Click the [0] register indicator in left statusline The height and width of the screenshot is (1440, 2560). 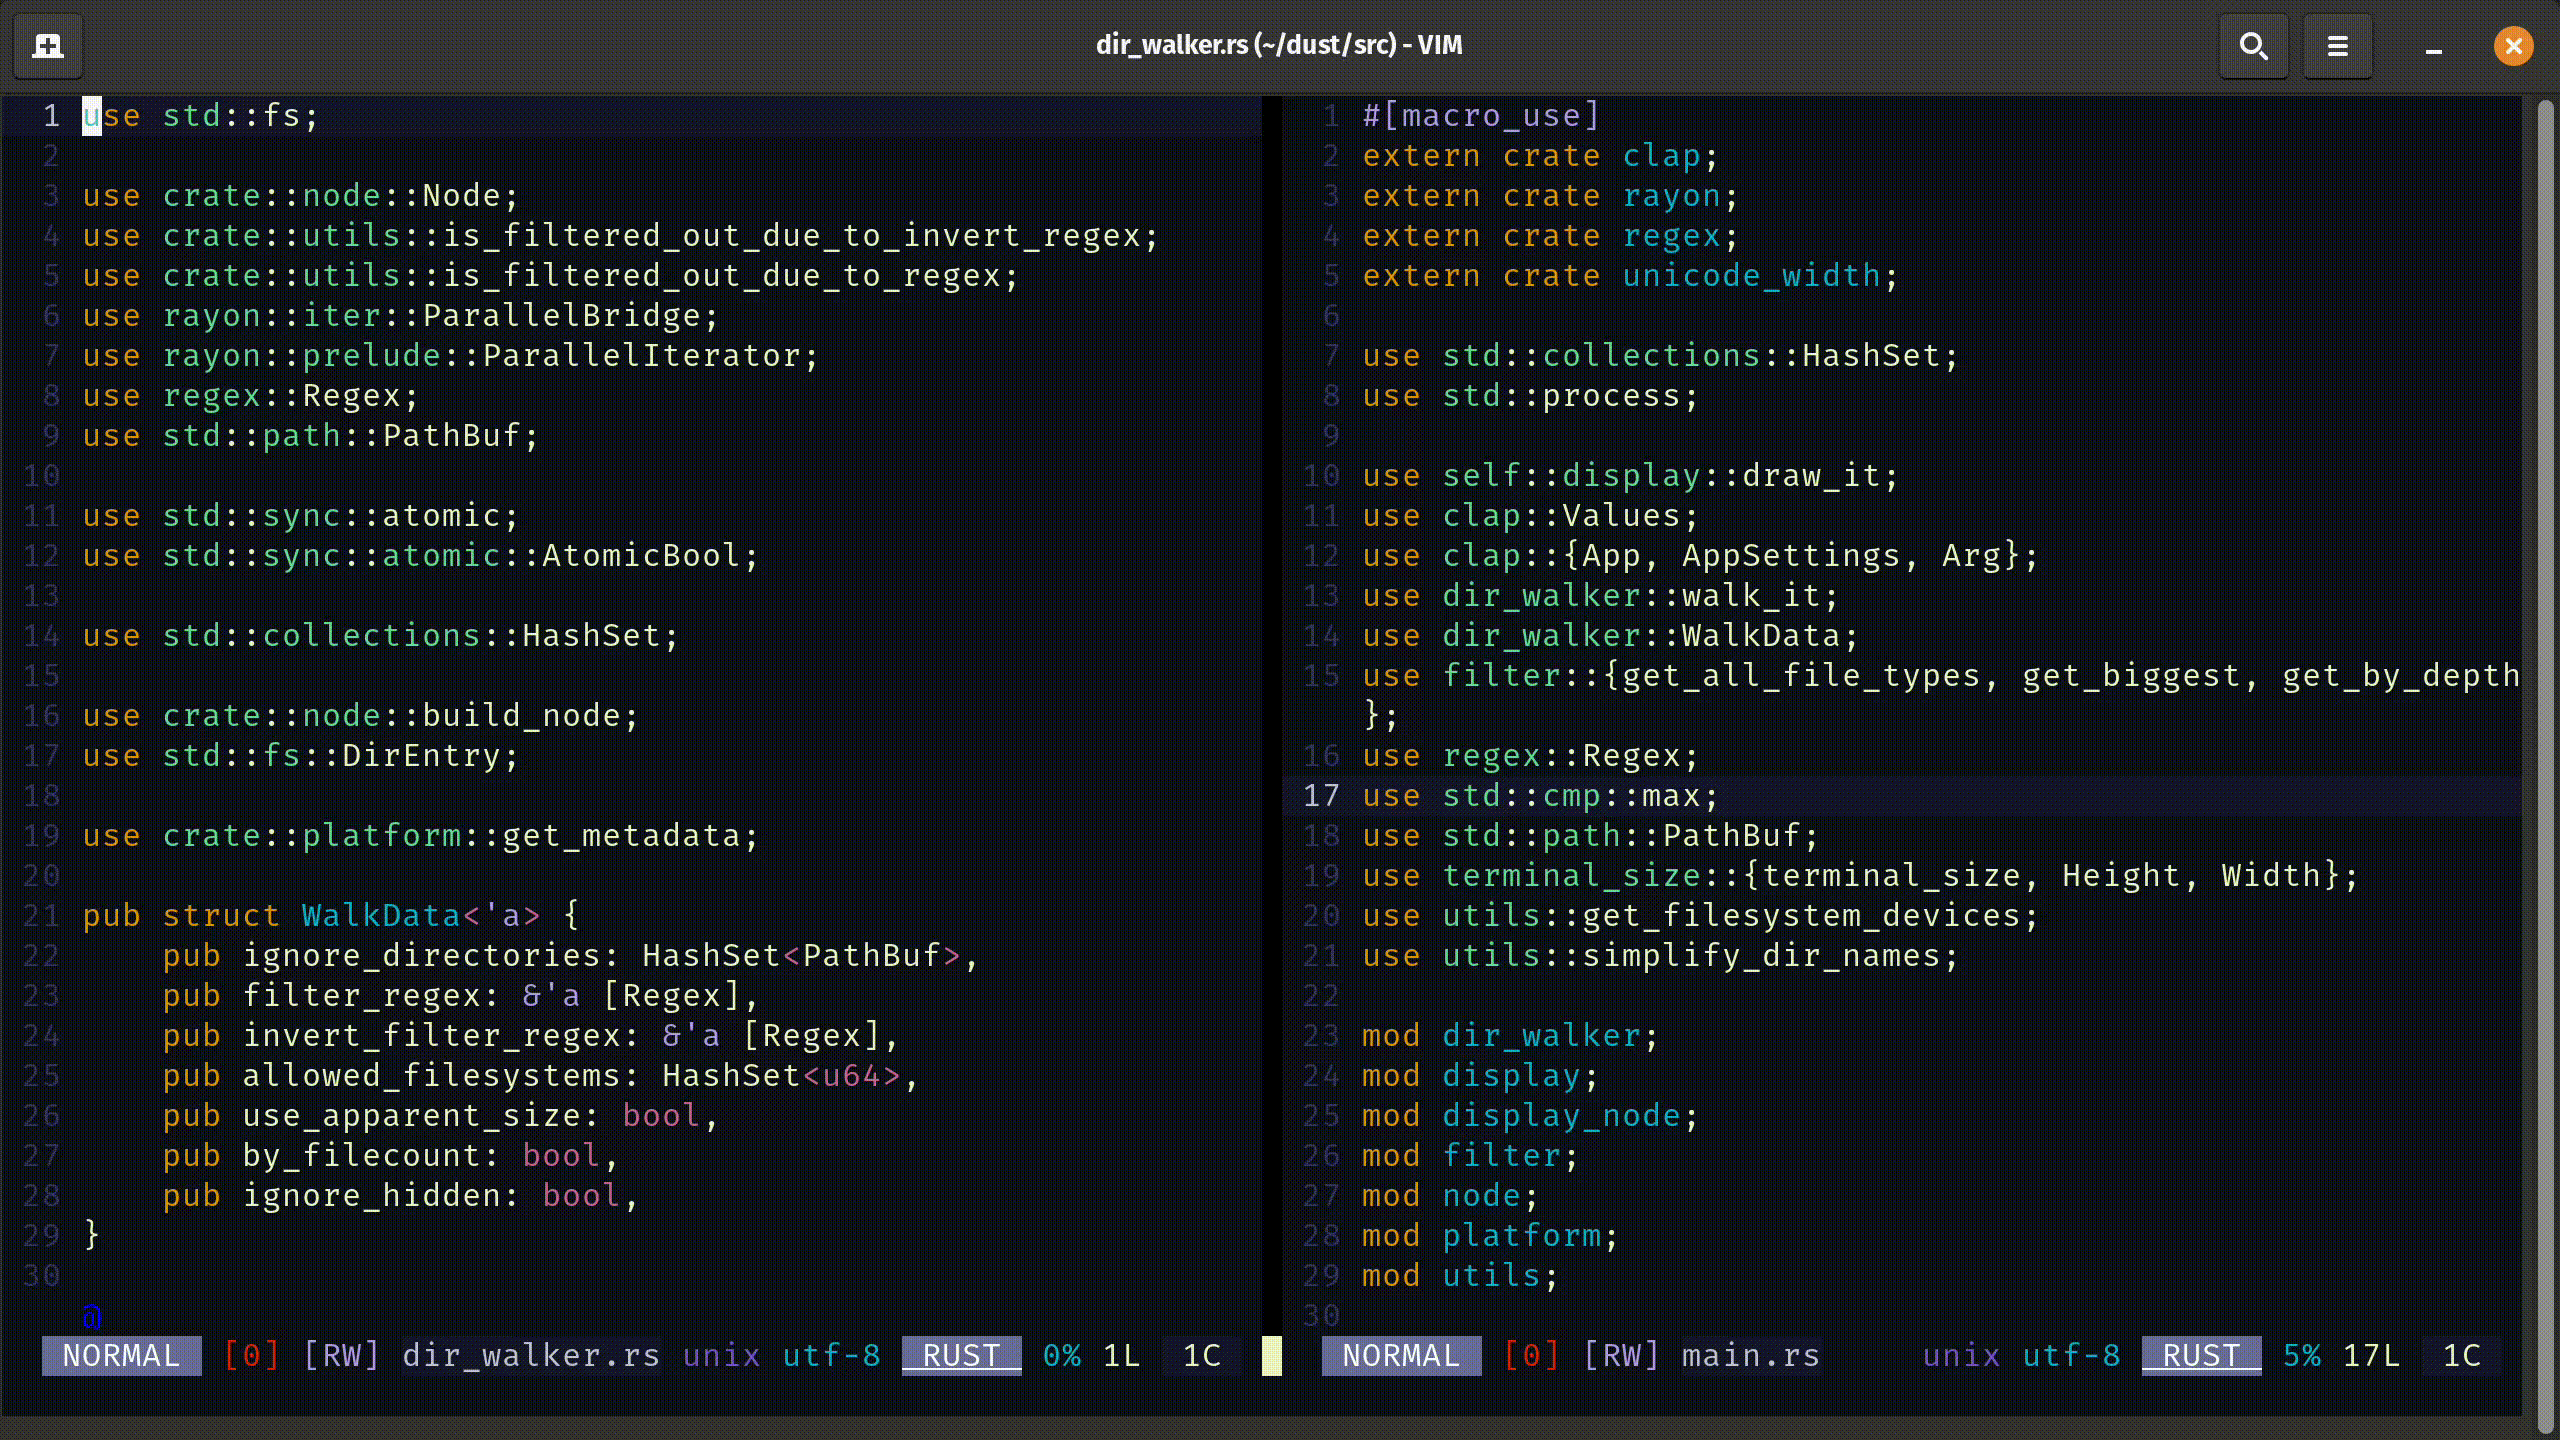pos(252,1355)
